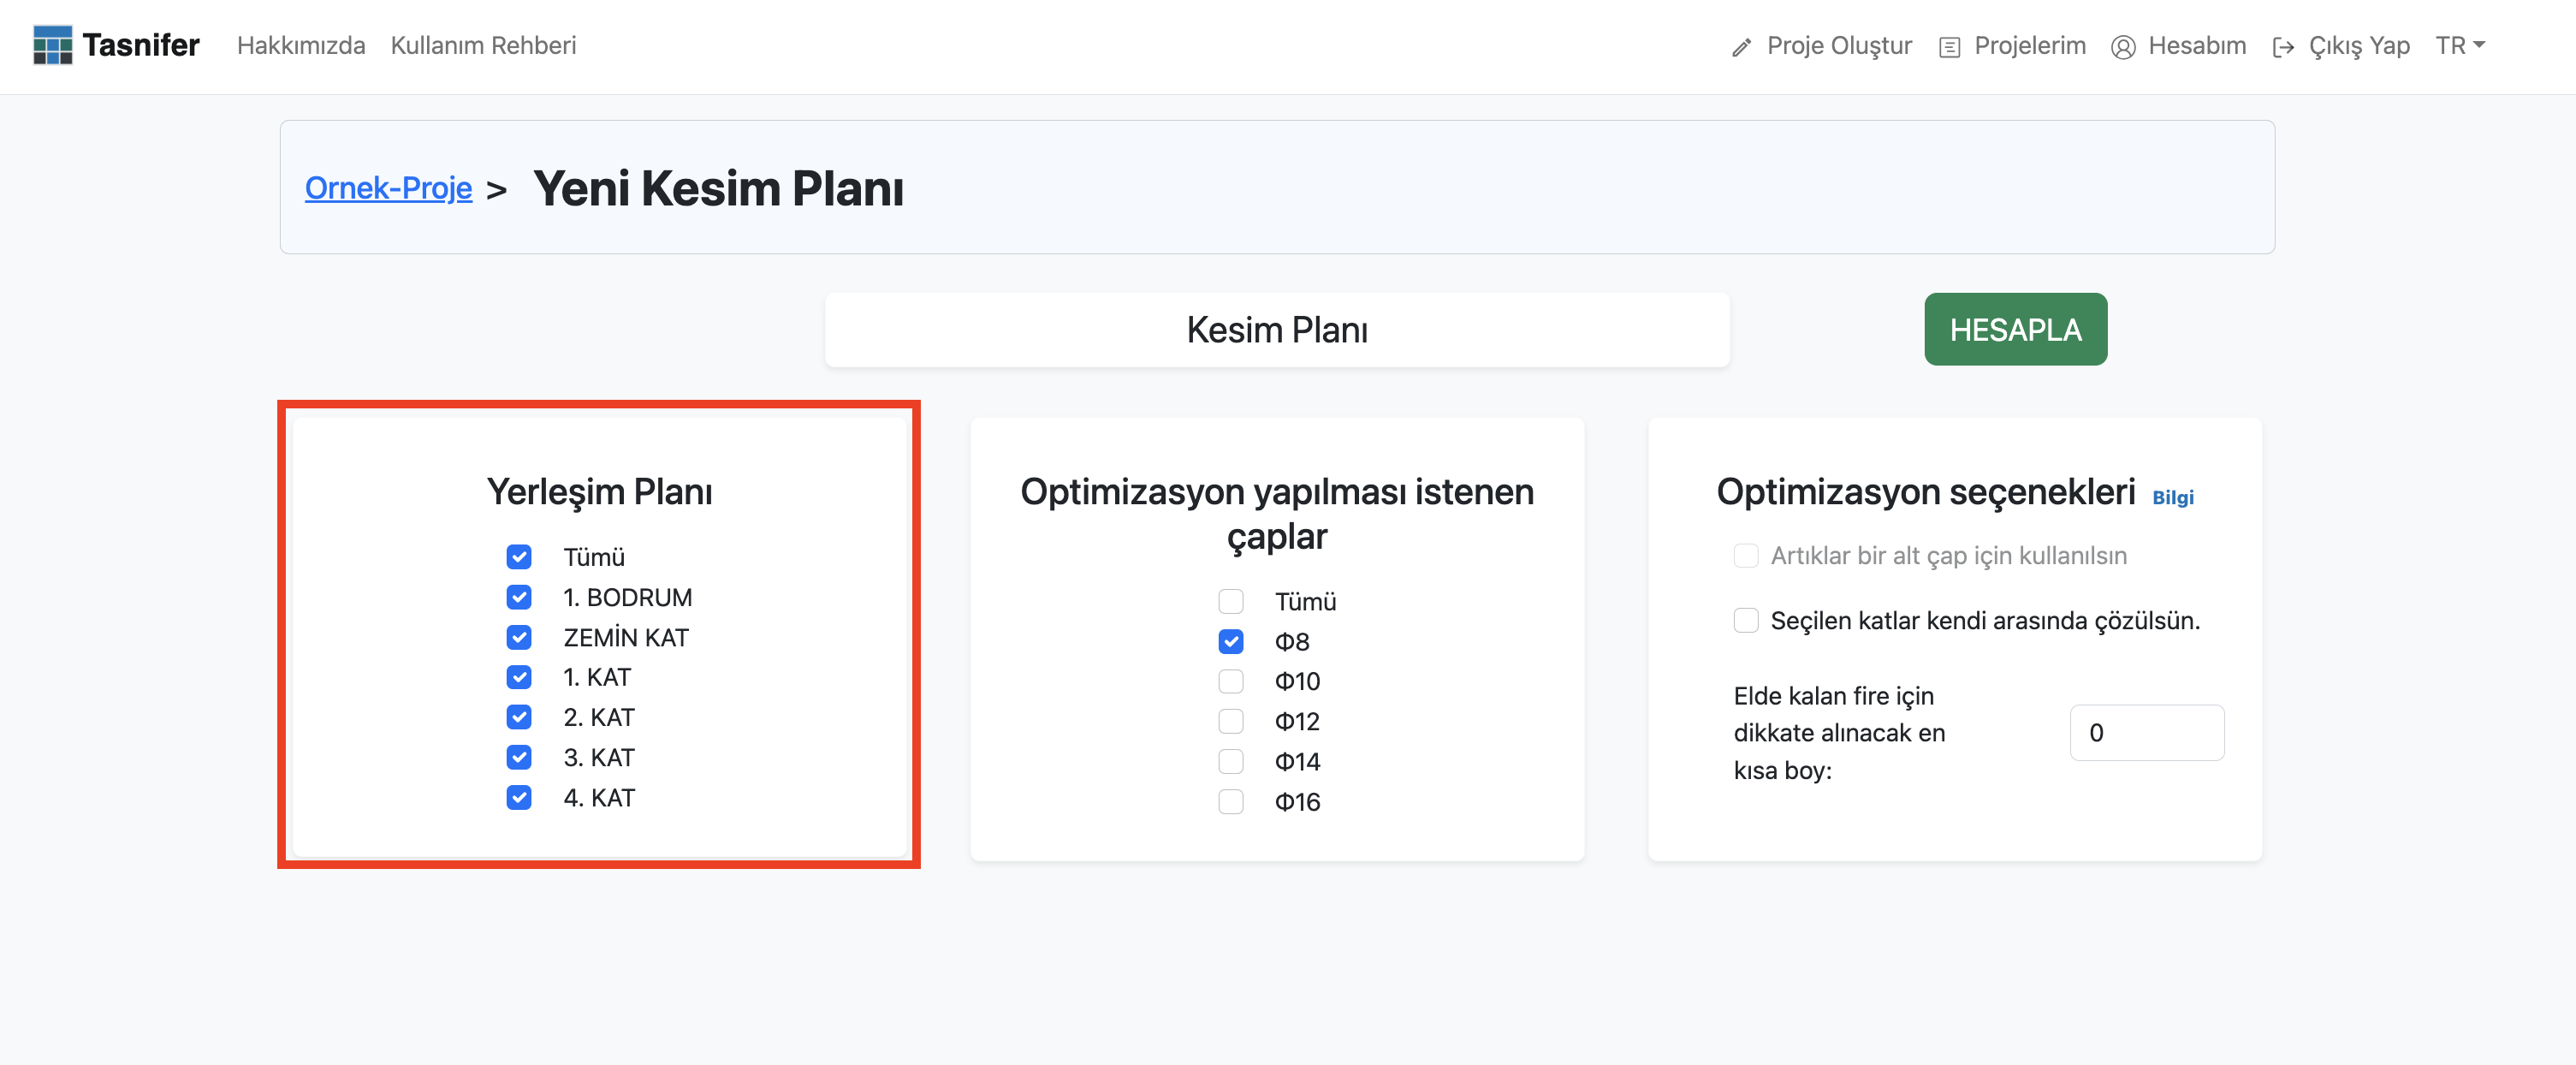Viewport: 2576px width, 1065px height.
Task: Open the Bilgi info link
Action: pos(2172,498)
